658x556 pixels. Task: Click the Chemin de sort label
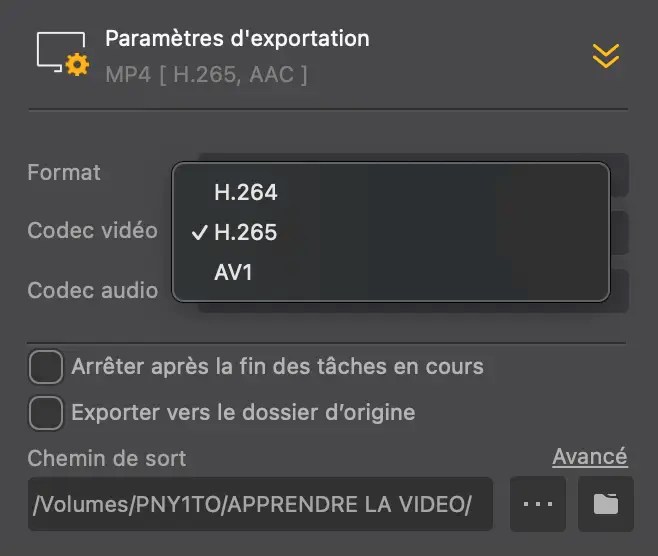click(x=107, y=458)
